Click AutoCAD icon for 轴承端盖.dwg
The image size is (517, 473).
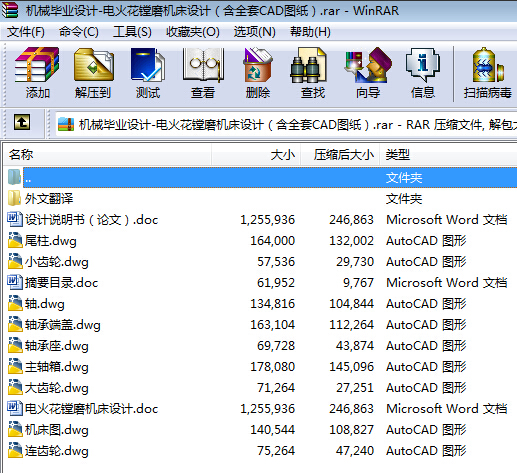[15, 324]
